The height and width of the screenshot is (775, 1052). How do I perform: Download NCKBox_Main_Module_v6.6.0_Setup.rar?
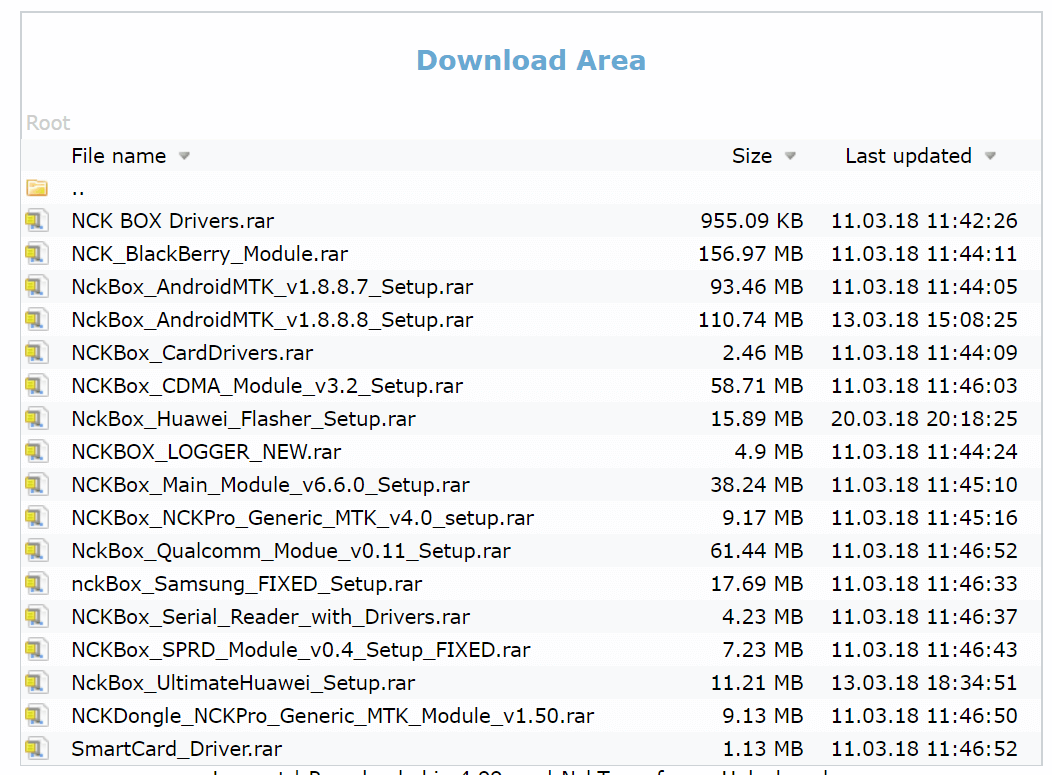(270, 485)
